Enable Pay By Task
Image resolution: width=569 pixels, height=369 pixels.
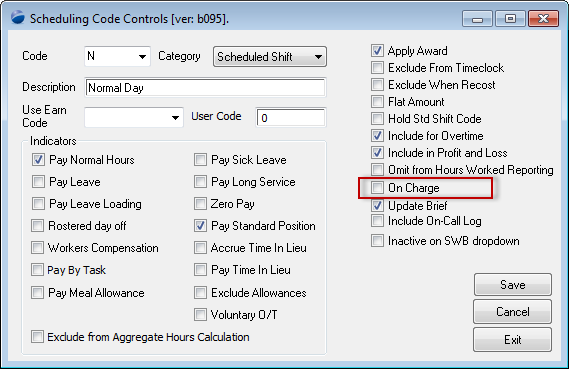point(37,270)
